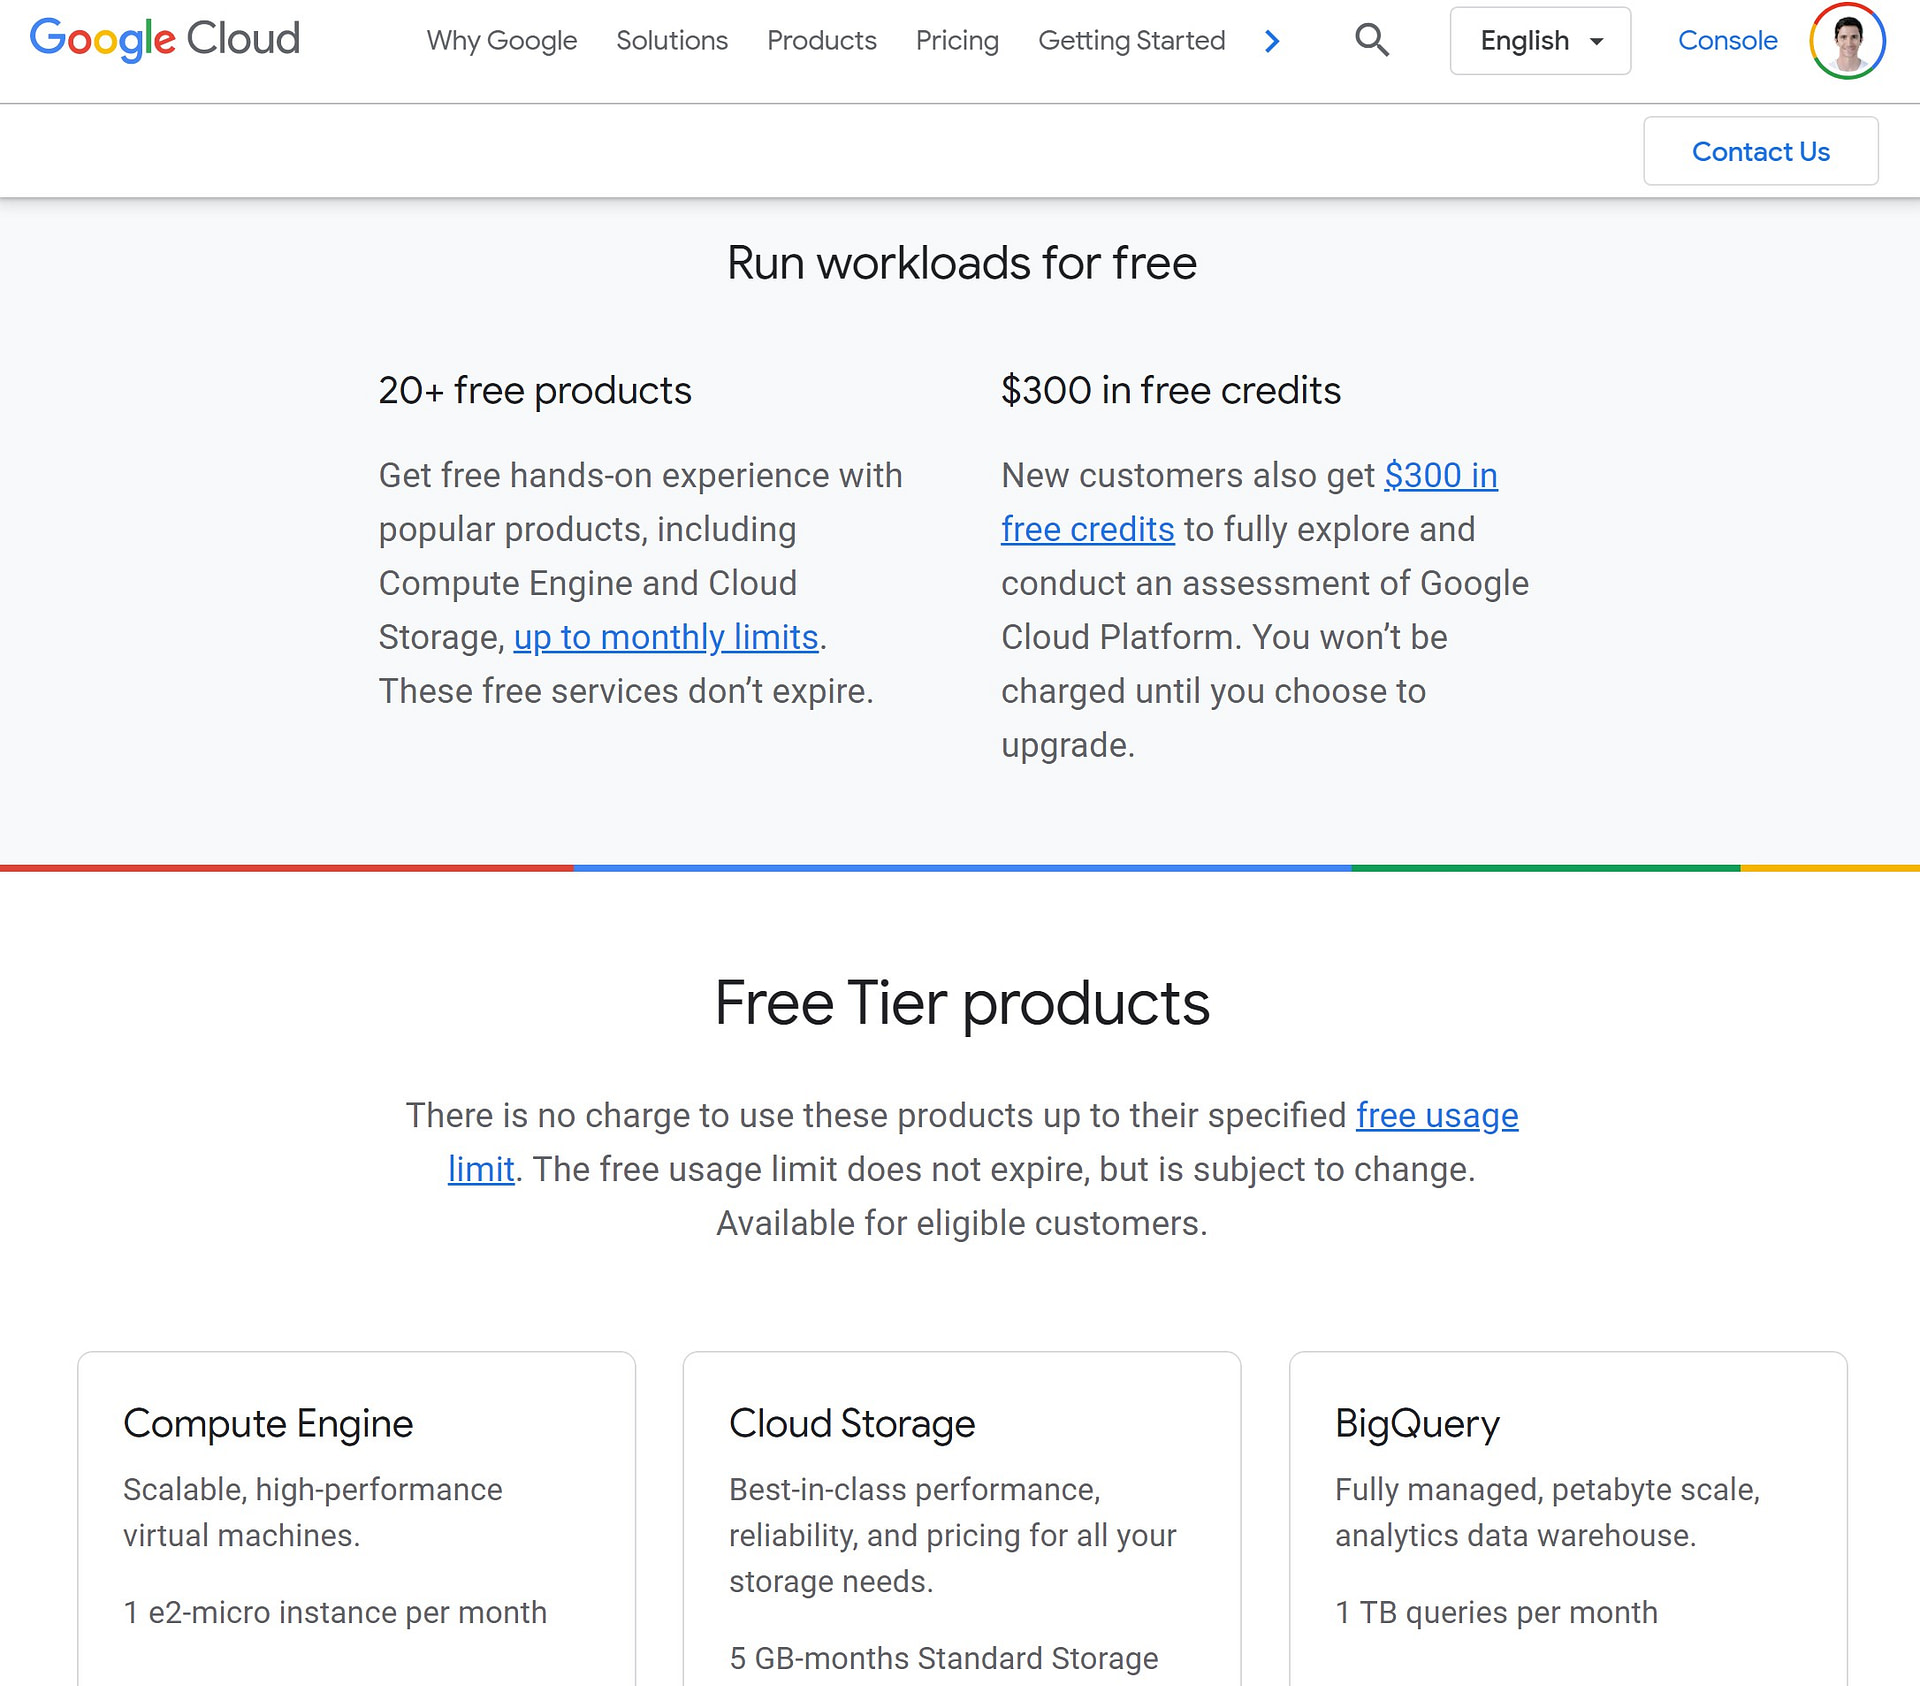Click the 'Free Tier products' heading
The height and width of the screenshot is (1686, 1920).
(x=962, y=1003)
